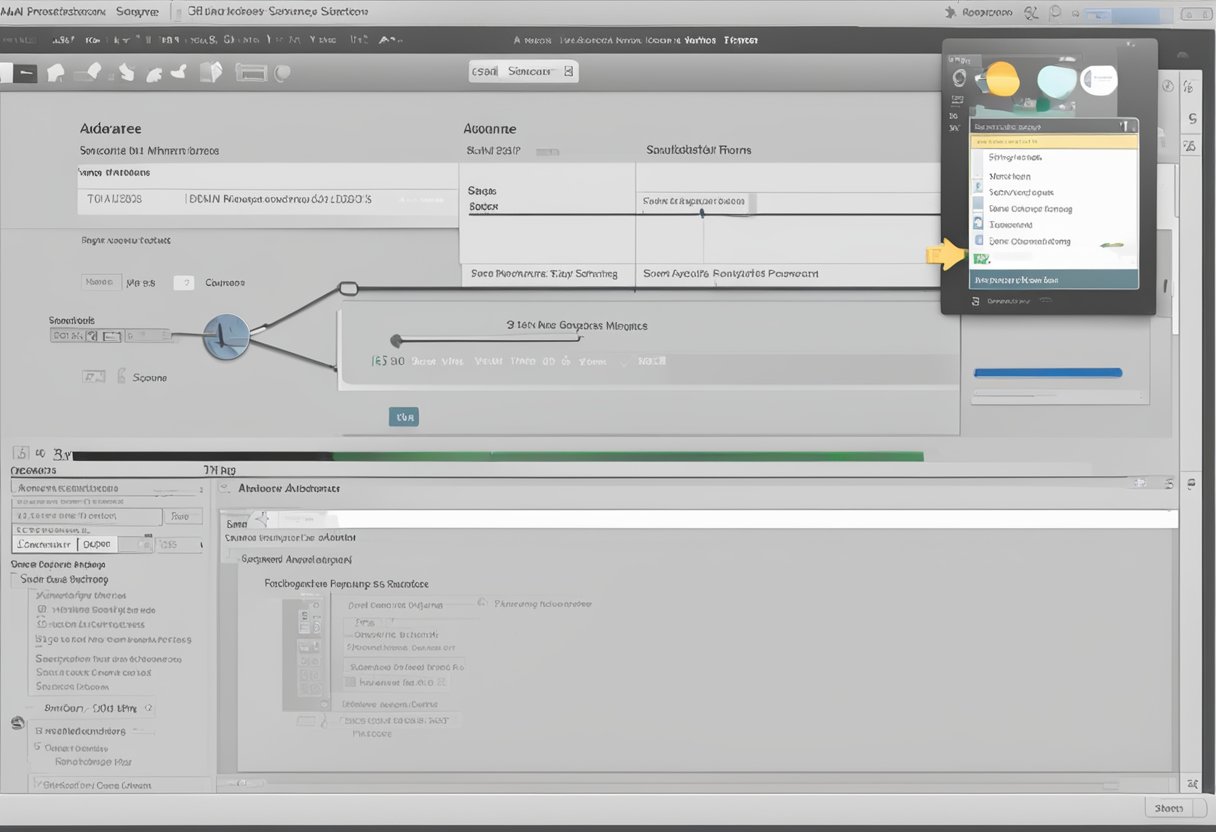
Task: Click the white circle icon in popup
Action: pos(1099,79)
